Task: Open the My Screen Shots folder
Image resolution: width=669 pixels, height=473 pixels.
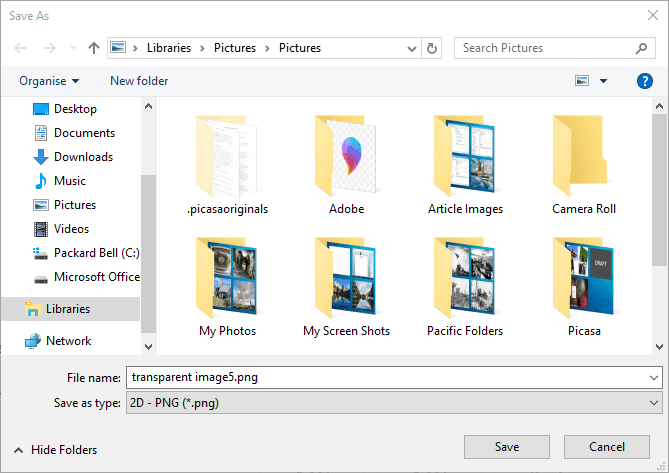Action: point(346,287)
